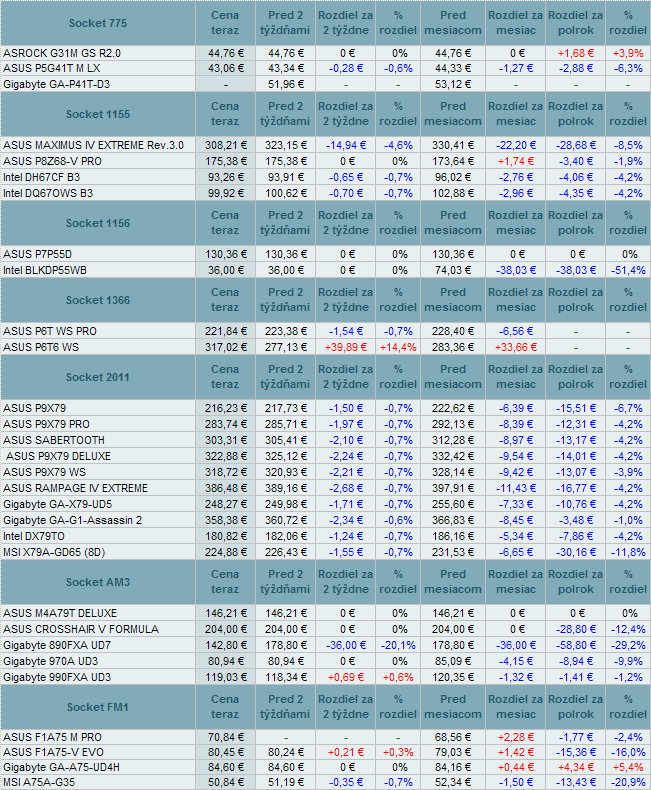Click the Socket 1155 section header
Screen dimensions: 651x790
tap(98, 114)
